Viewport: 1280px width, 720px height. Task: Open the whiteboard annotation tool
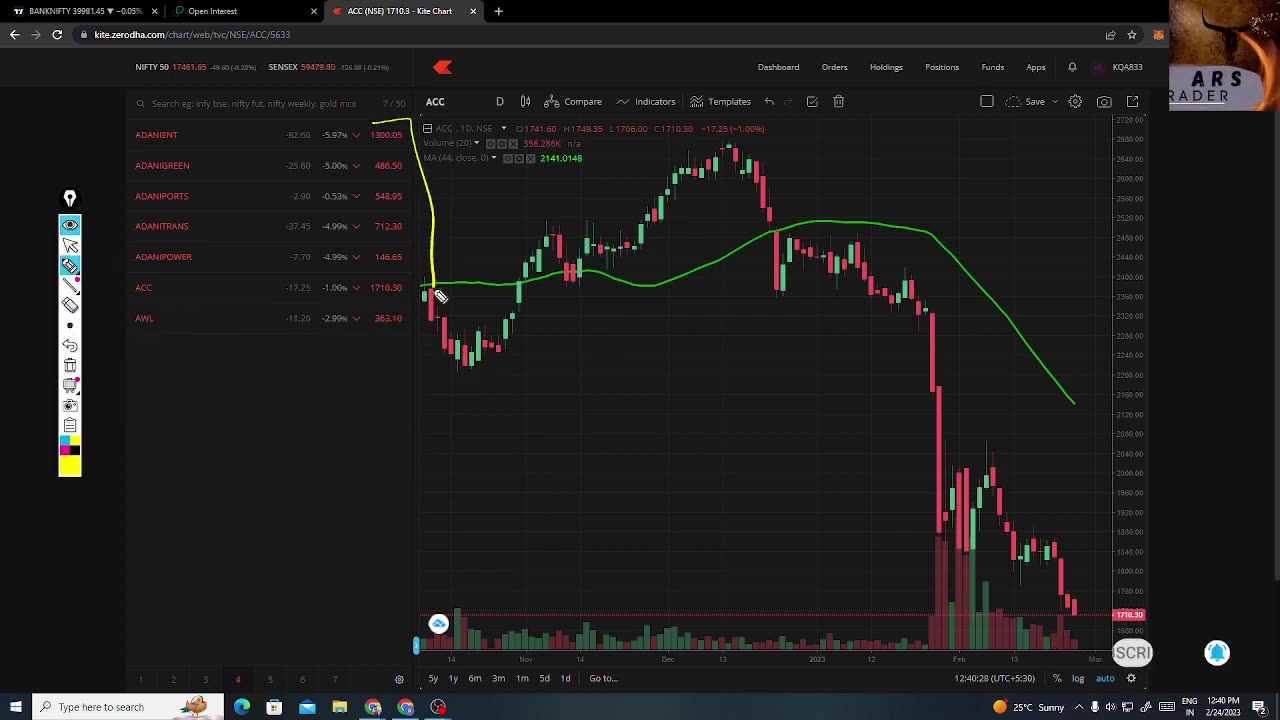pos(70,385)
